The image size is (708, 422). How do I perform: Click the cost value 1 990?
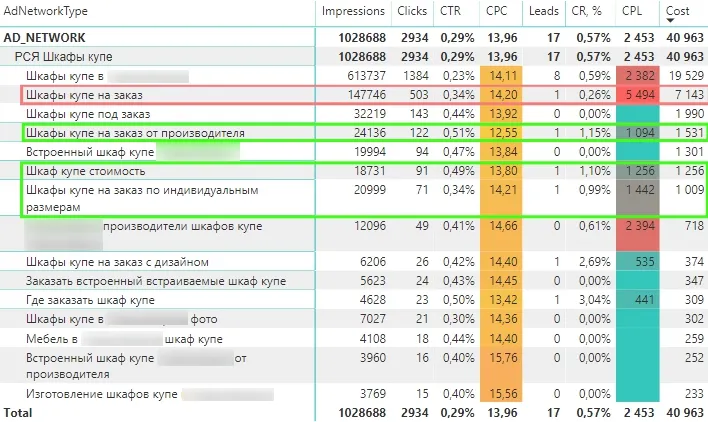(x=689, y=114)
